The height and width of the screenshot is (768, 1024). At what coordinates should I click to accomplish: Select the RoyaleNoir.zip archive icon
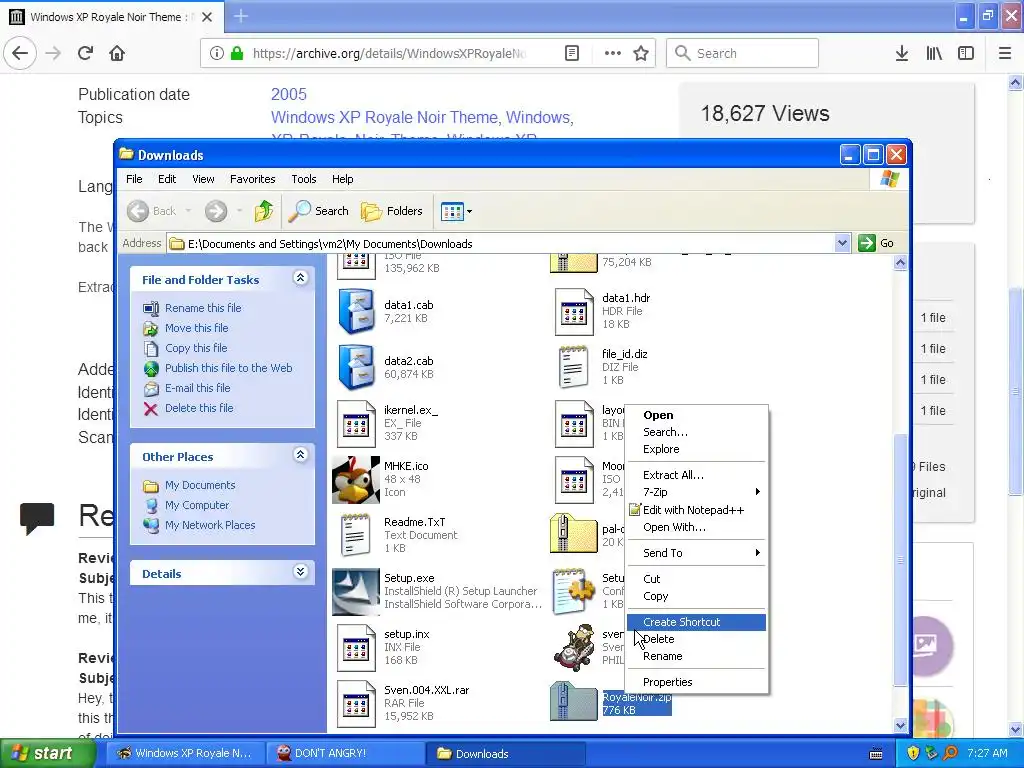point(573,701)
